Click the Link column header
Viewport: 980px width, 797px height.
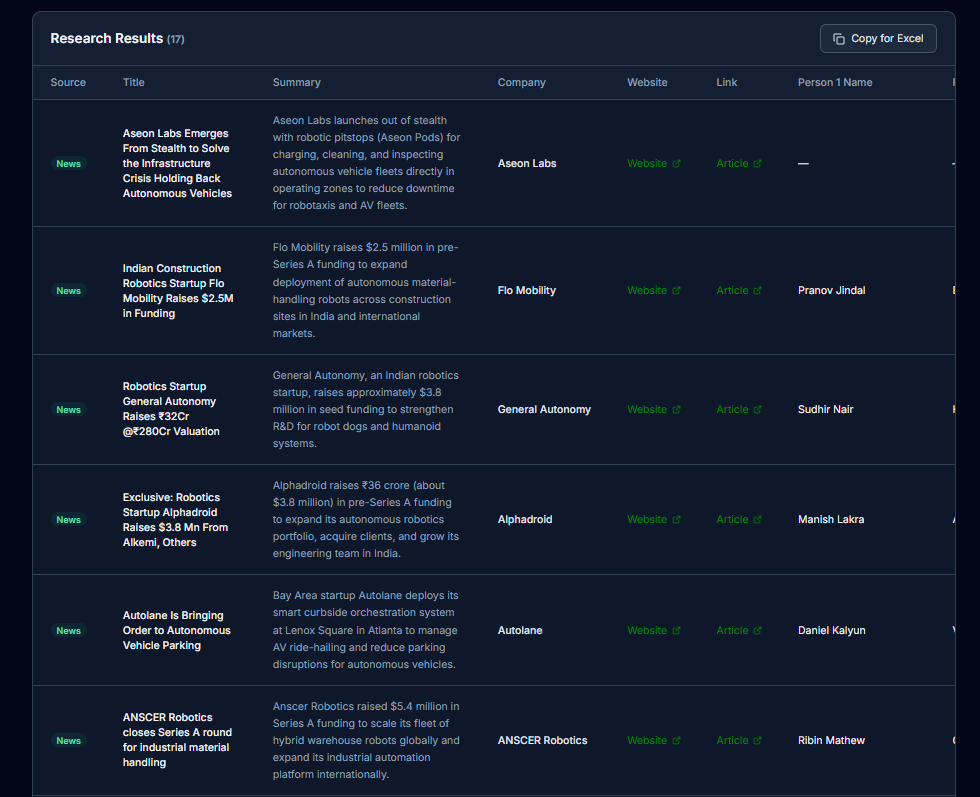tap(726, 83)
